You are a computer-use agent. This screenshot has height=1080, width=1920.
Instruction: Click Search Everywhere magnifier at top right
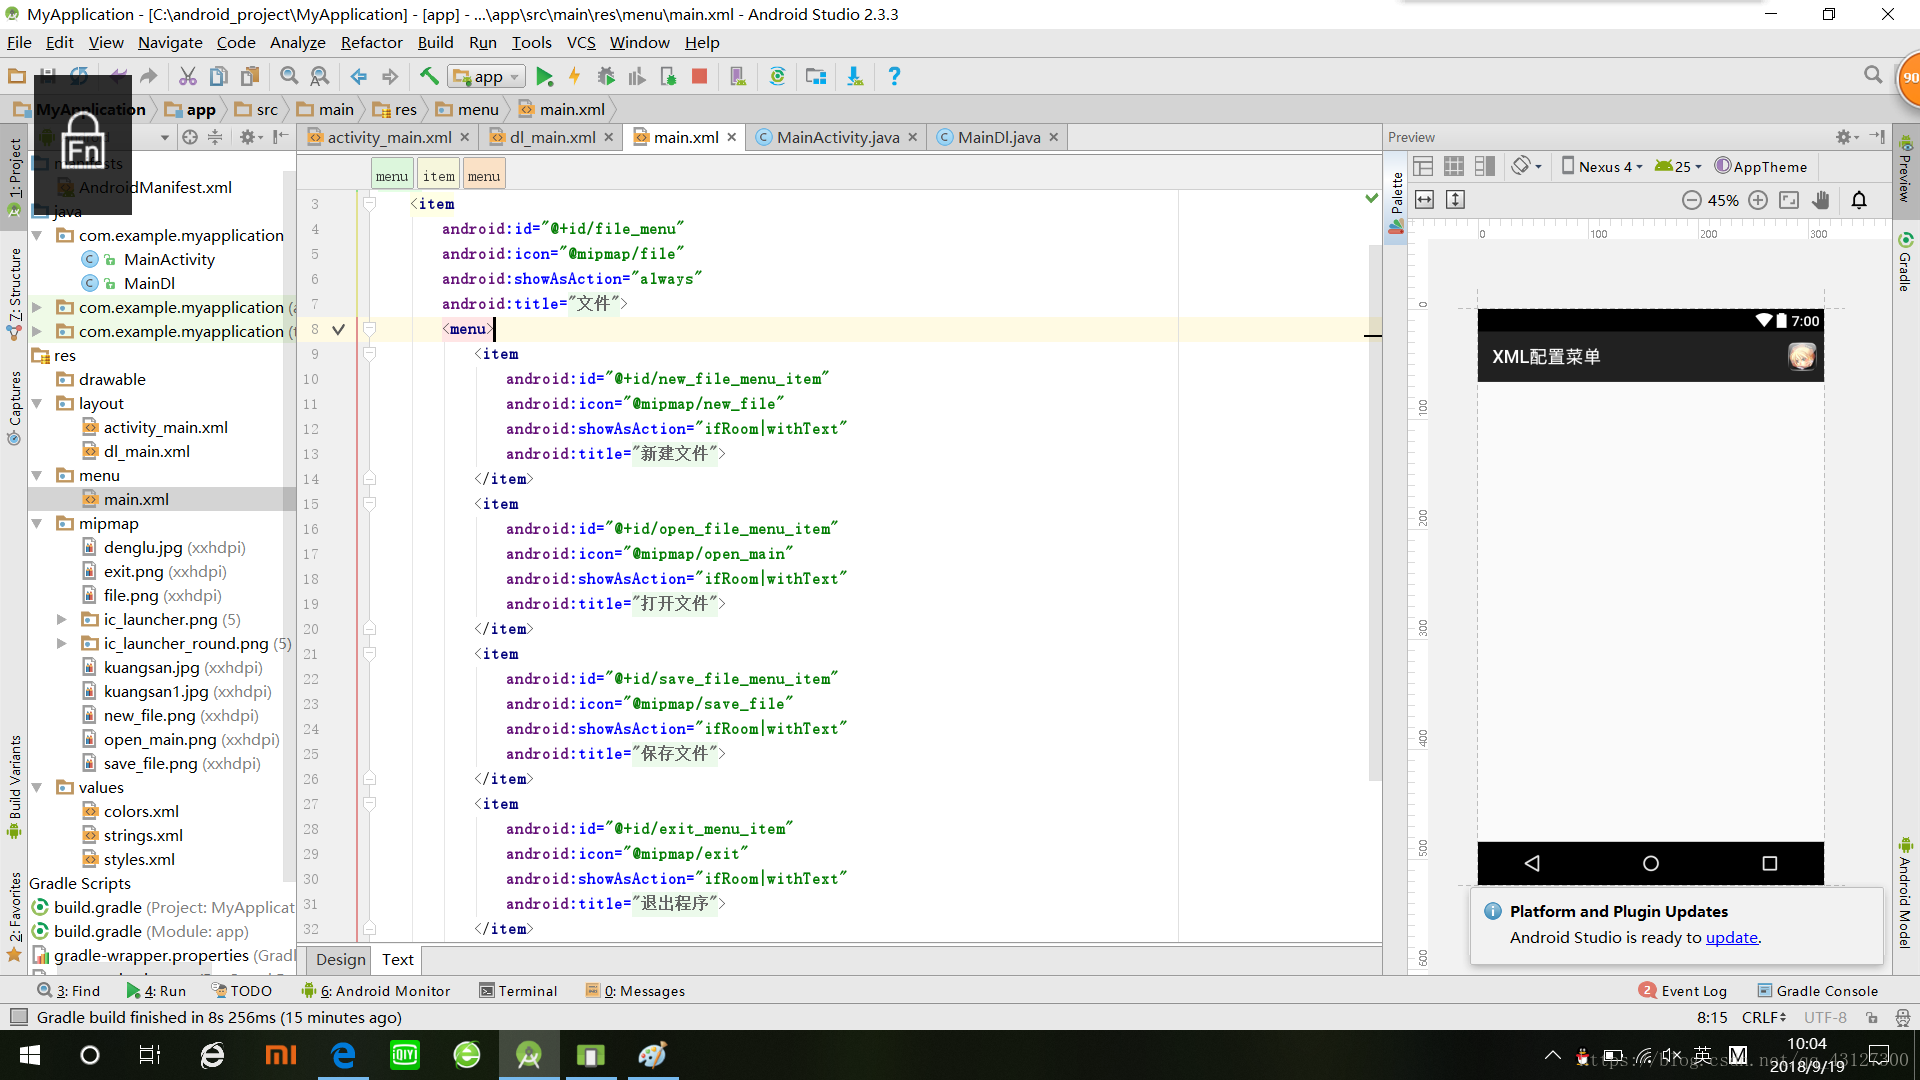point(1873,75)
